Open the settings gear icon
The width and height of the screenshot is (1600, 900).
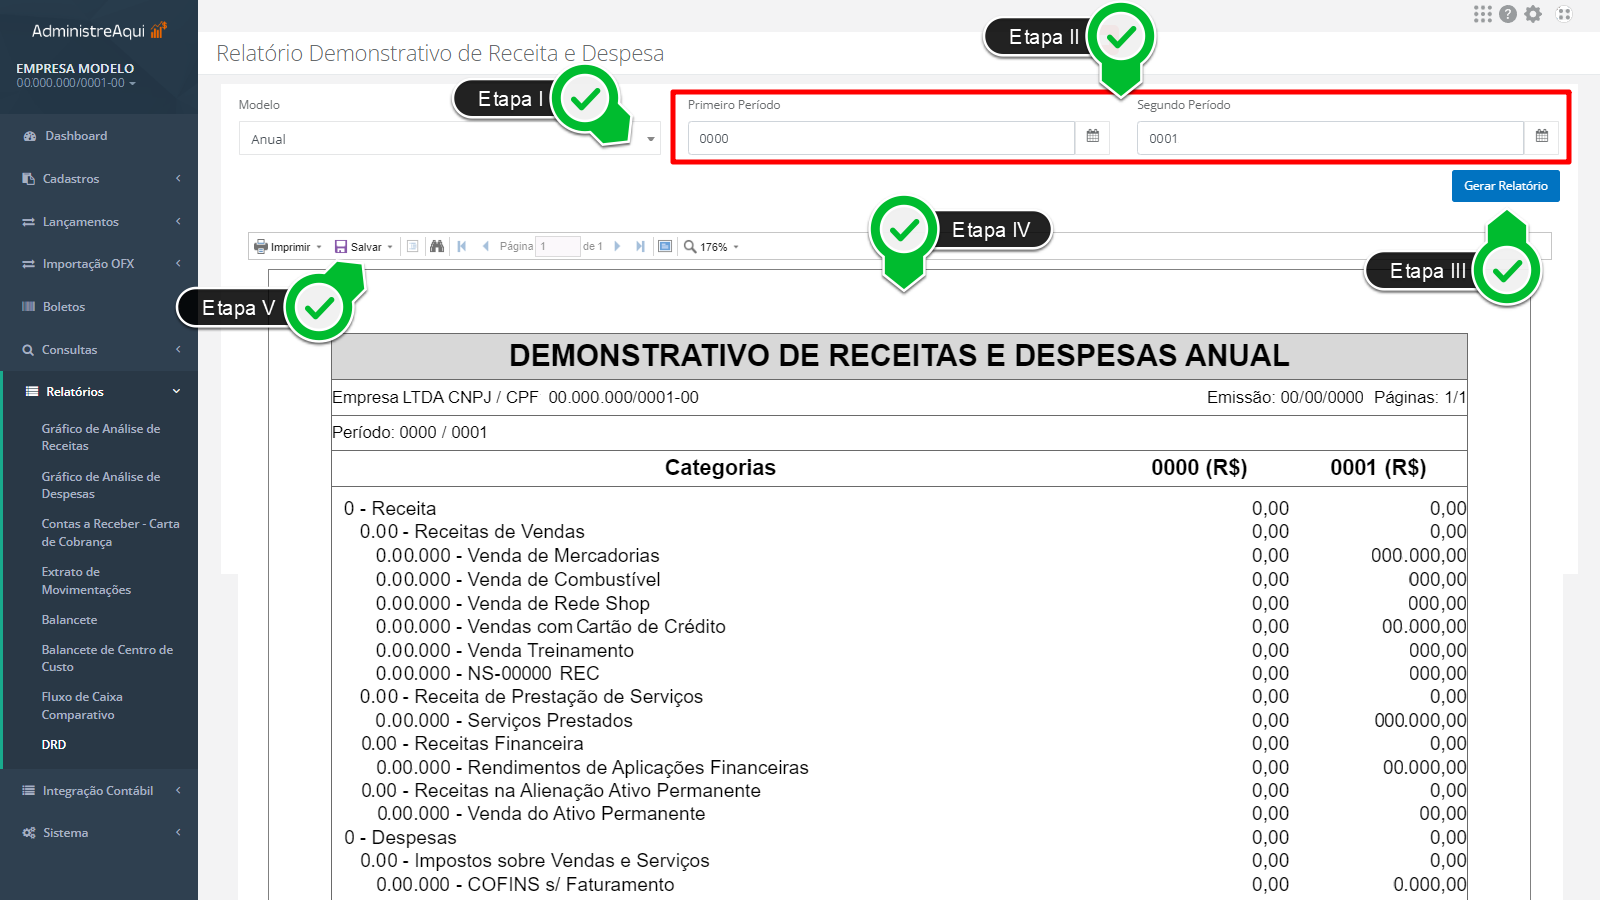[x=1533, y=14]
